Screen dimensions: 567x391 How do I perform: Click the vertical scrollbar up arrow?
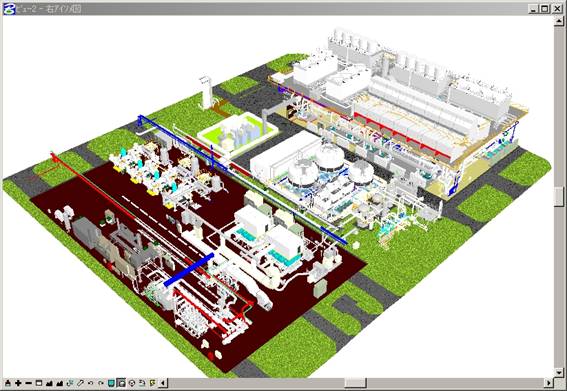[559, 21]
